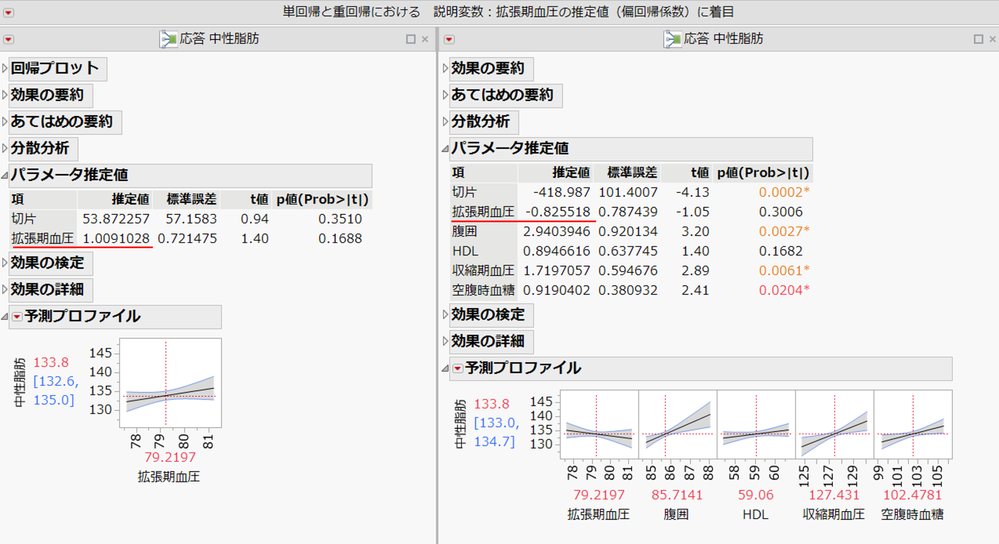Collapse right panel パラメータ推定値 section
Image resolution: width=999 pixels, height=544 pixels.
445,148
